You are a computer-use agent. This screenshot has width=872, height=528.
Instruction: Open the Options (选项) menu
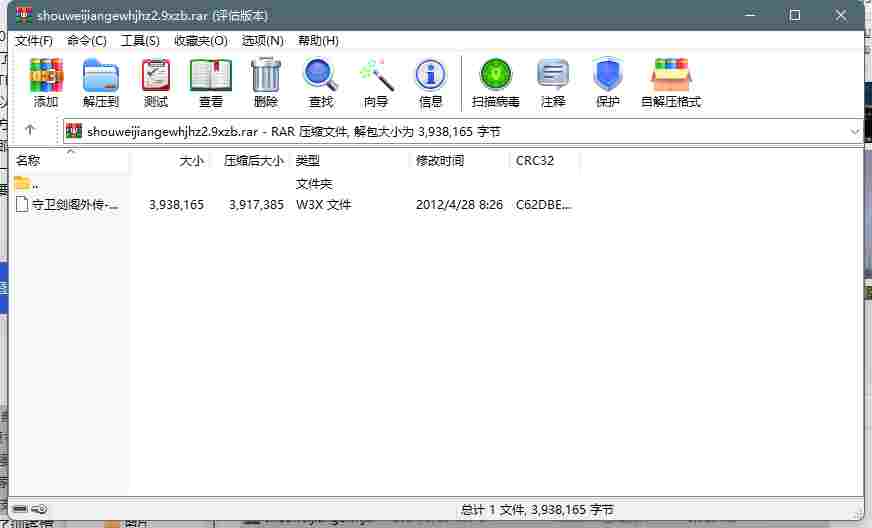click(262, 41)
